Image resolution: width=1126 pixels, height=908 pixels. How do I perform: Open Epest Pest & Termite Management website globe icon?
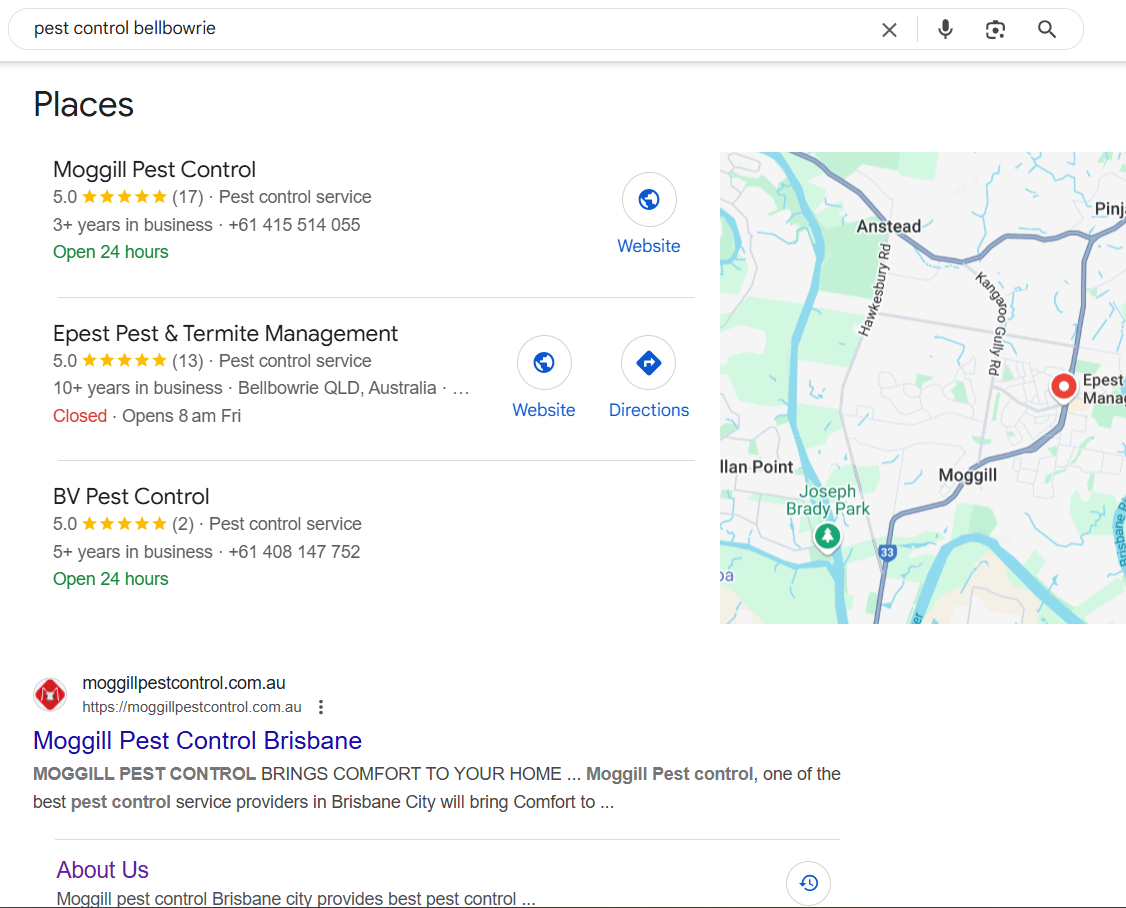[544, 363]
